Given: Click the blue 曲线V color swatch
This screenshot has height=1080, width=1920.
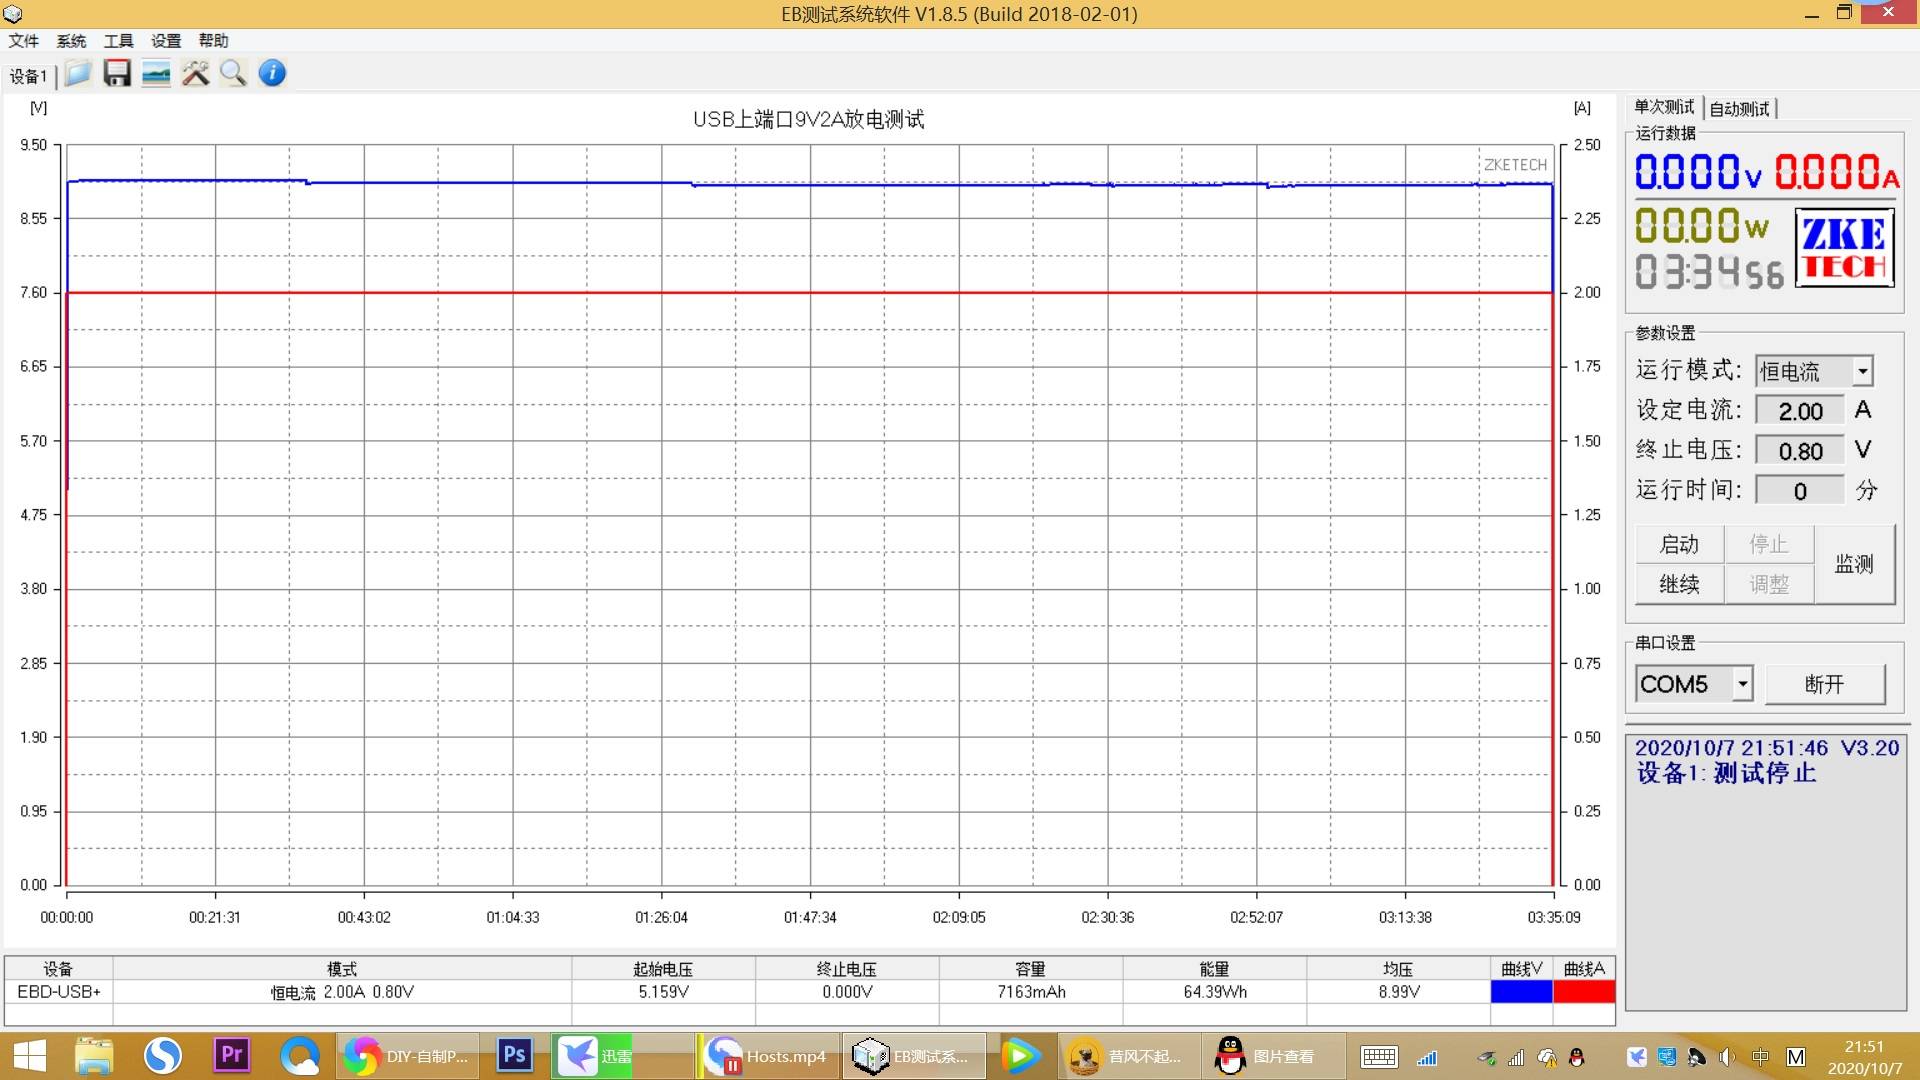Looking at the screenshot, I should pyautogui.click(x=1521, y=992).
